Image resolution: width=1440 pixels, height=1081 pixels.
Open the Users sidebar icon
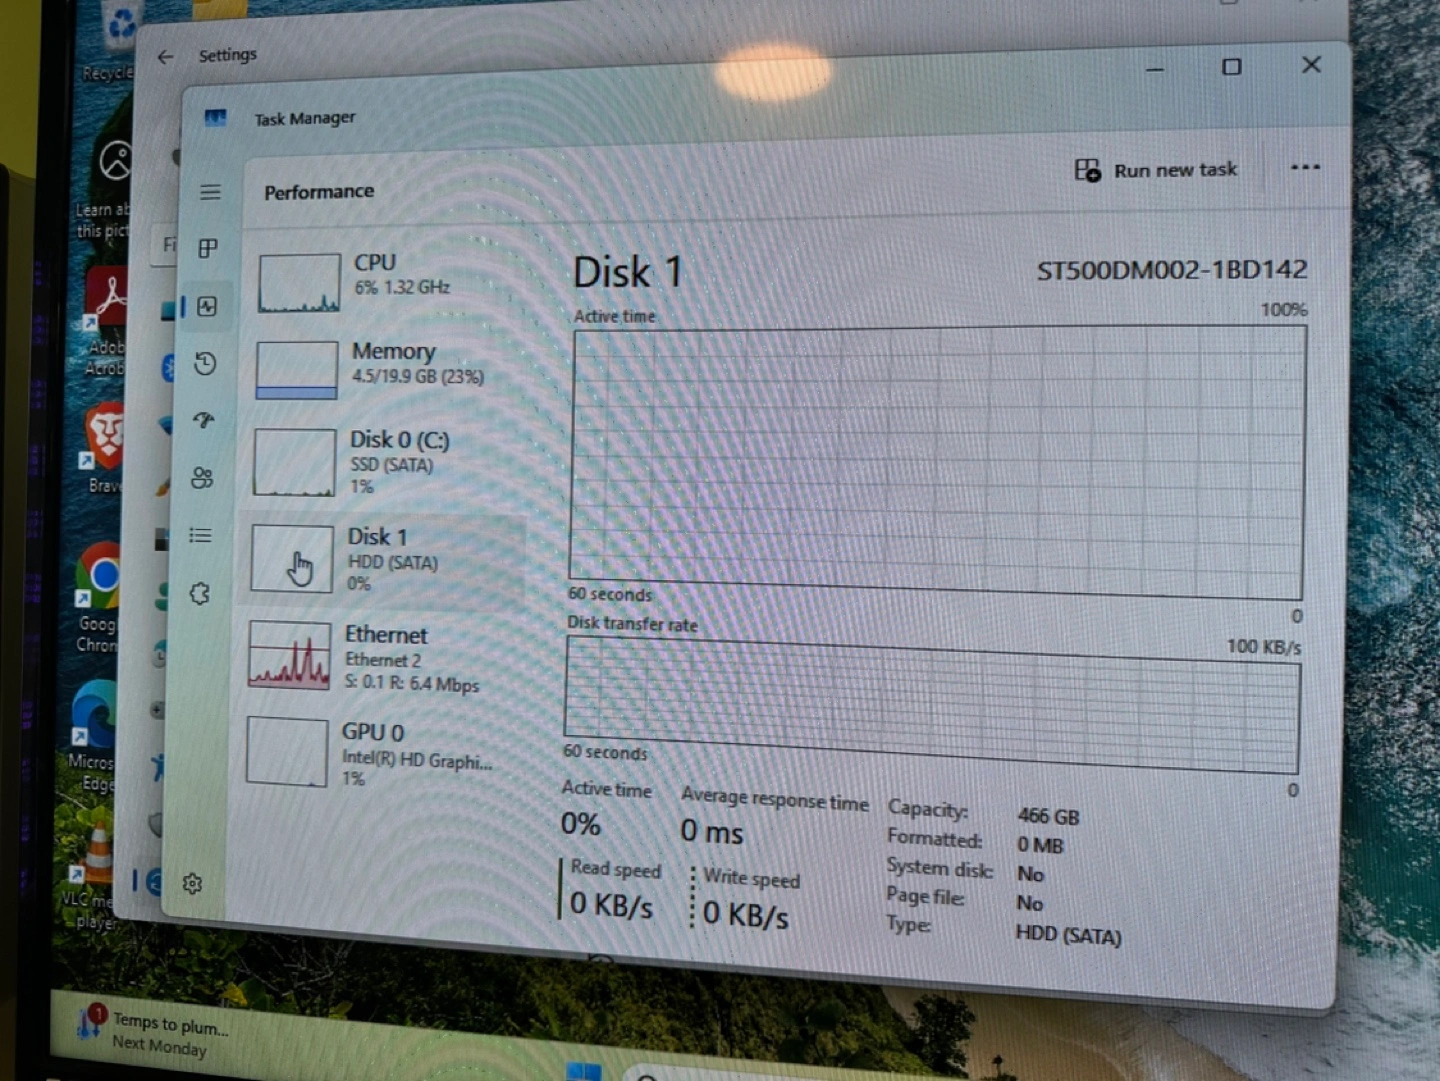pos(202,478)
